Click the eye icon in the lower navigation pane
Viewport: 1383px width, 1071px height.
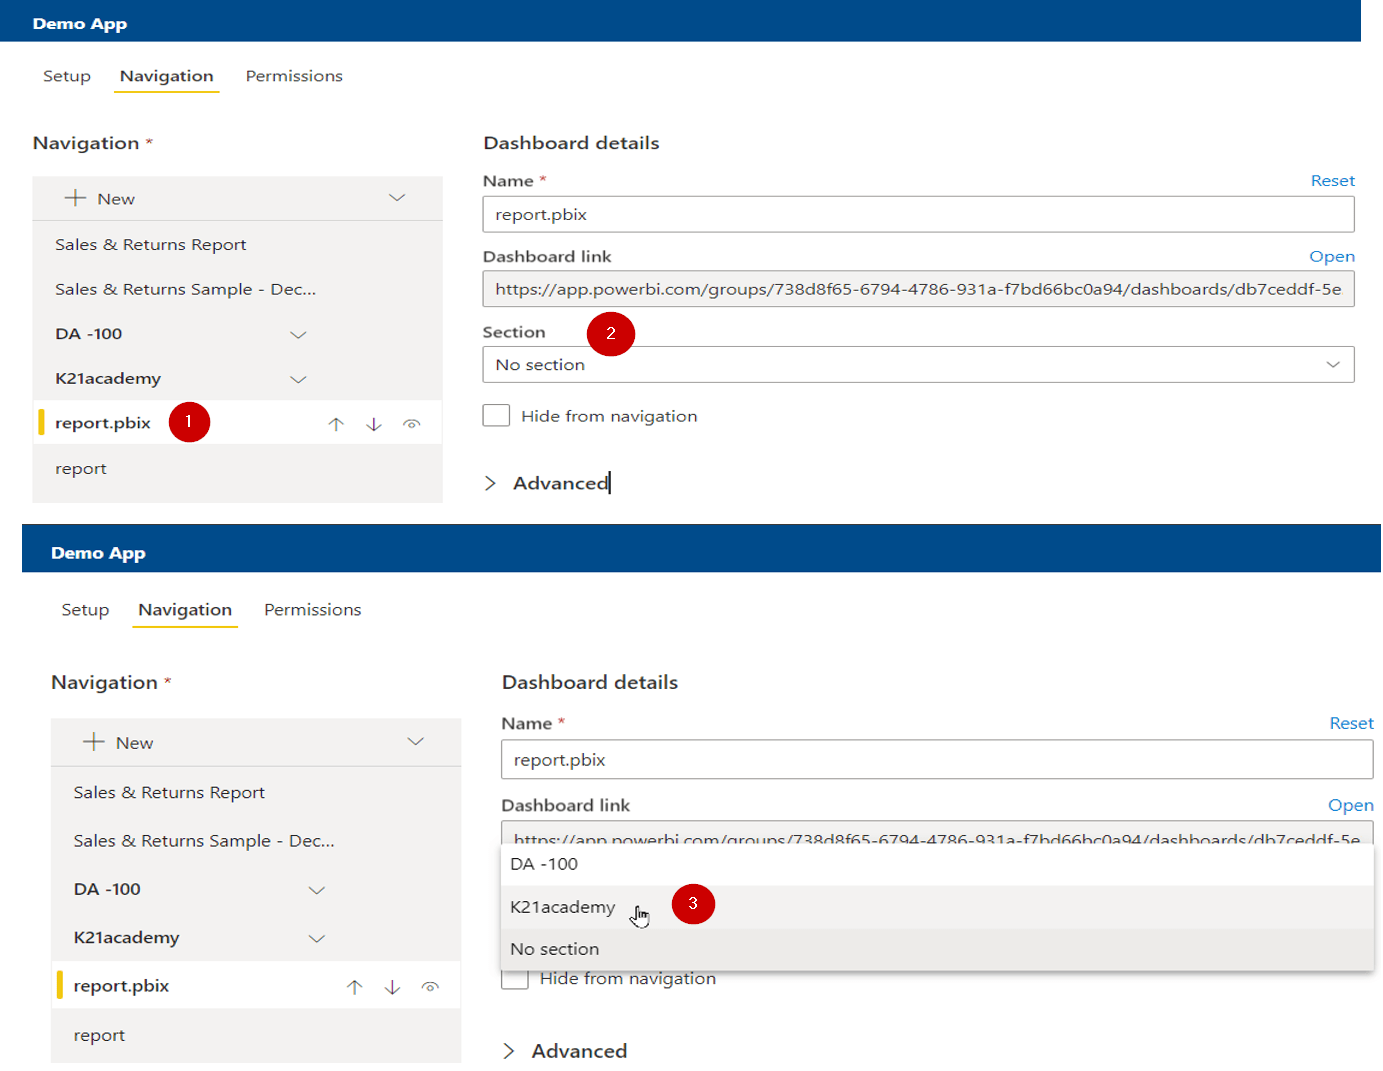(430, 985)
